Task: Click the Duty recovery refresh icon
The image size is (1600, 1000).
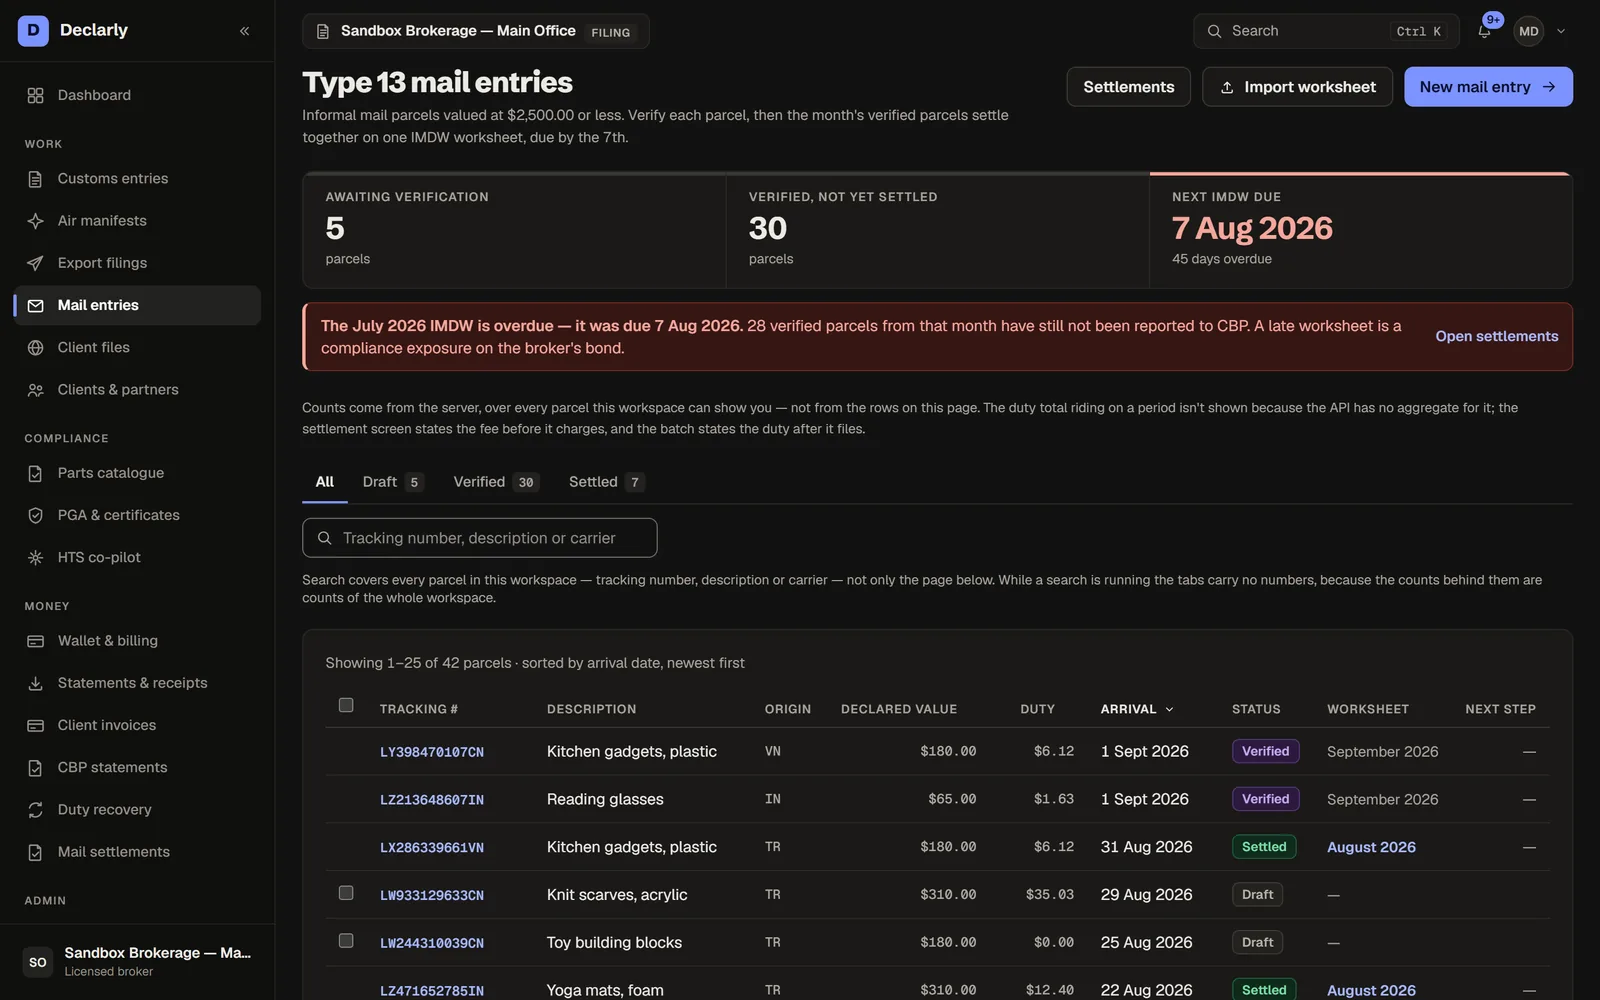Action: coord(36,810)
